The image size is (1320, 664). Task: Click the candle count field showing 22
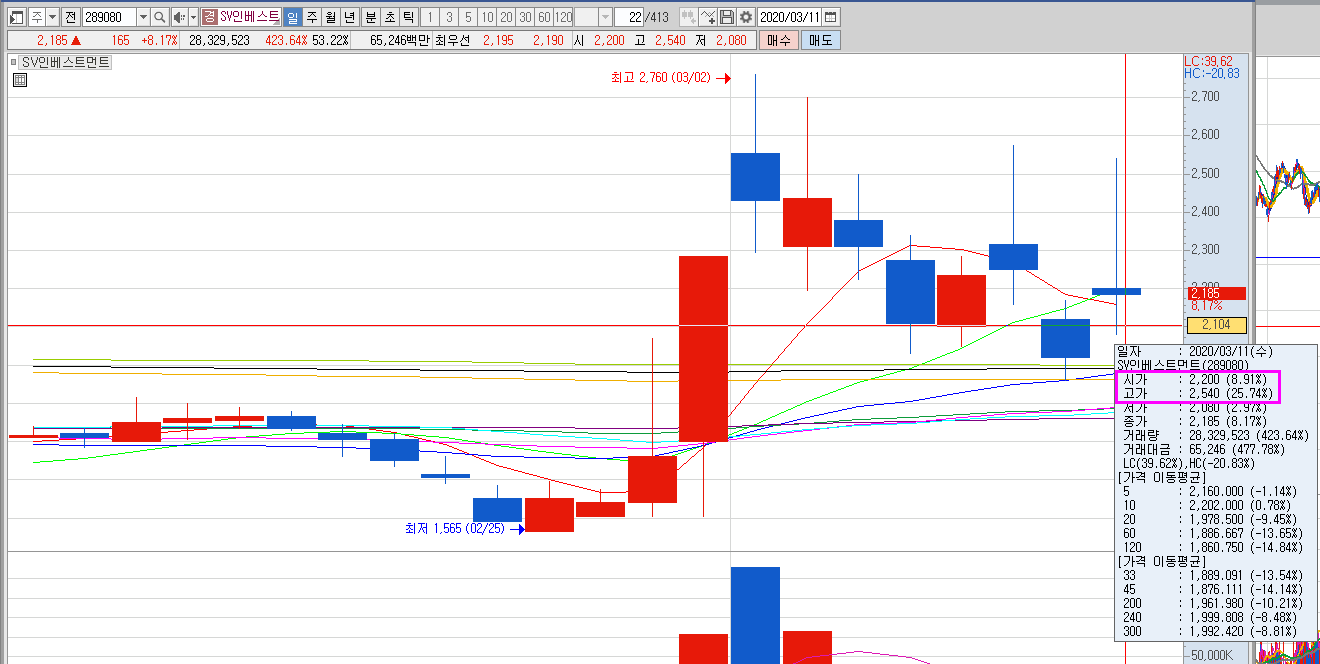click(x=629, y=17)
